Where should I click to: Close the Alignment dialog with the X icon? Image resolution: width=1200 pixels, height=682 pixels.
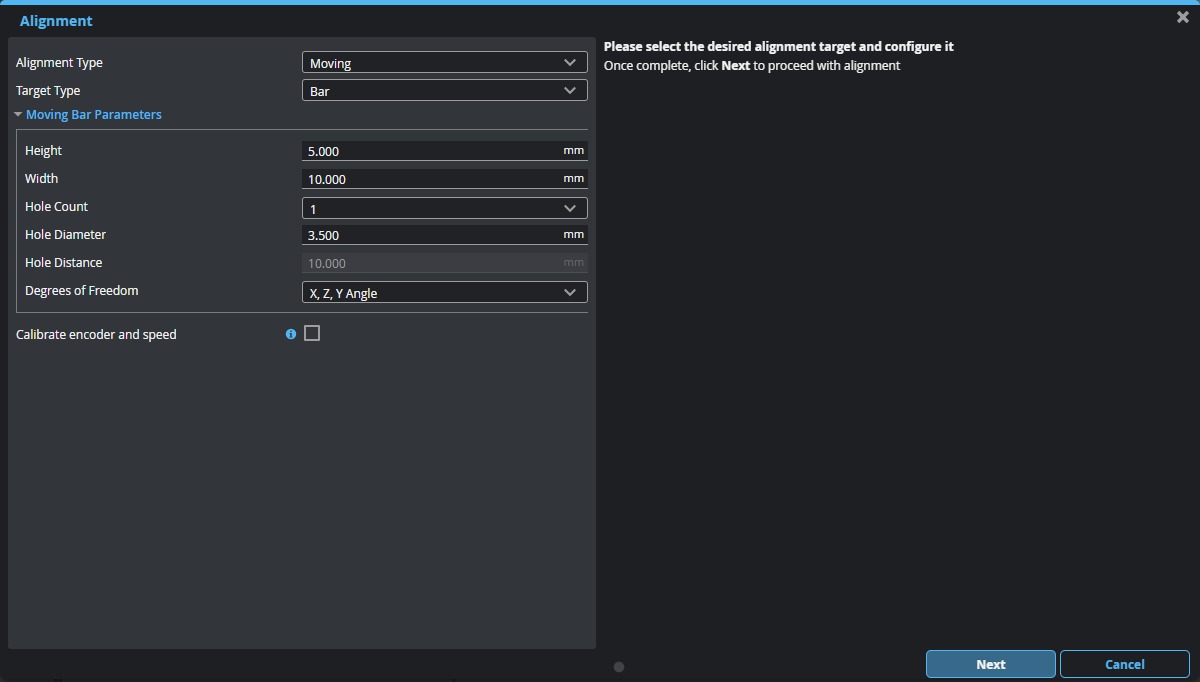(1183, 17)
